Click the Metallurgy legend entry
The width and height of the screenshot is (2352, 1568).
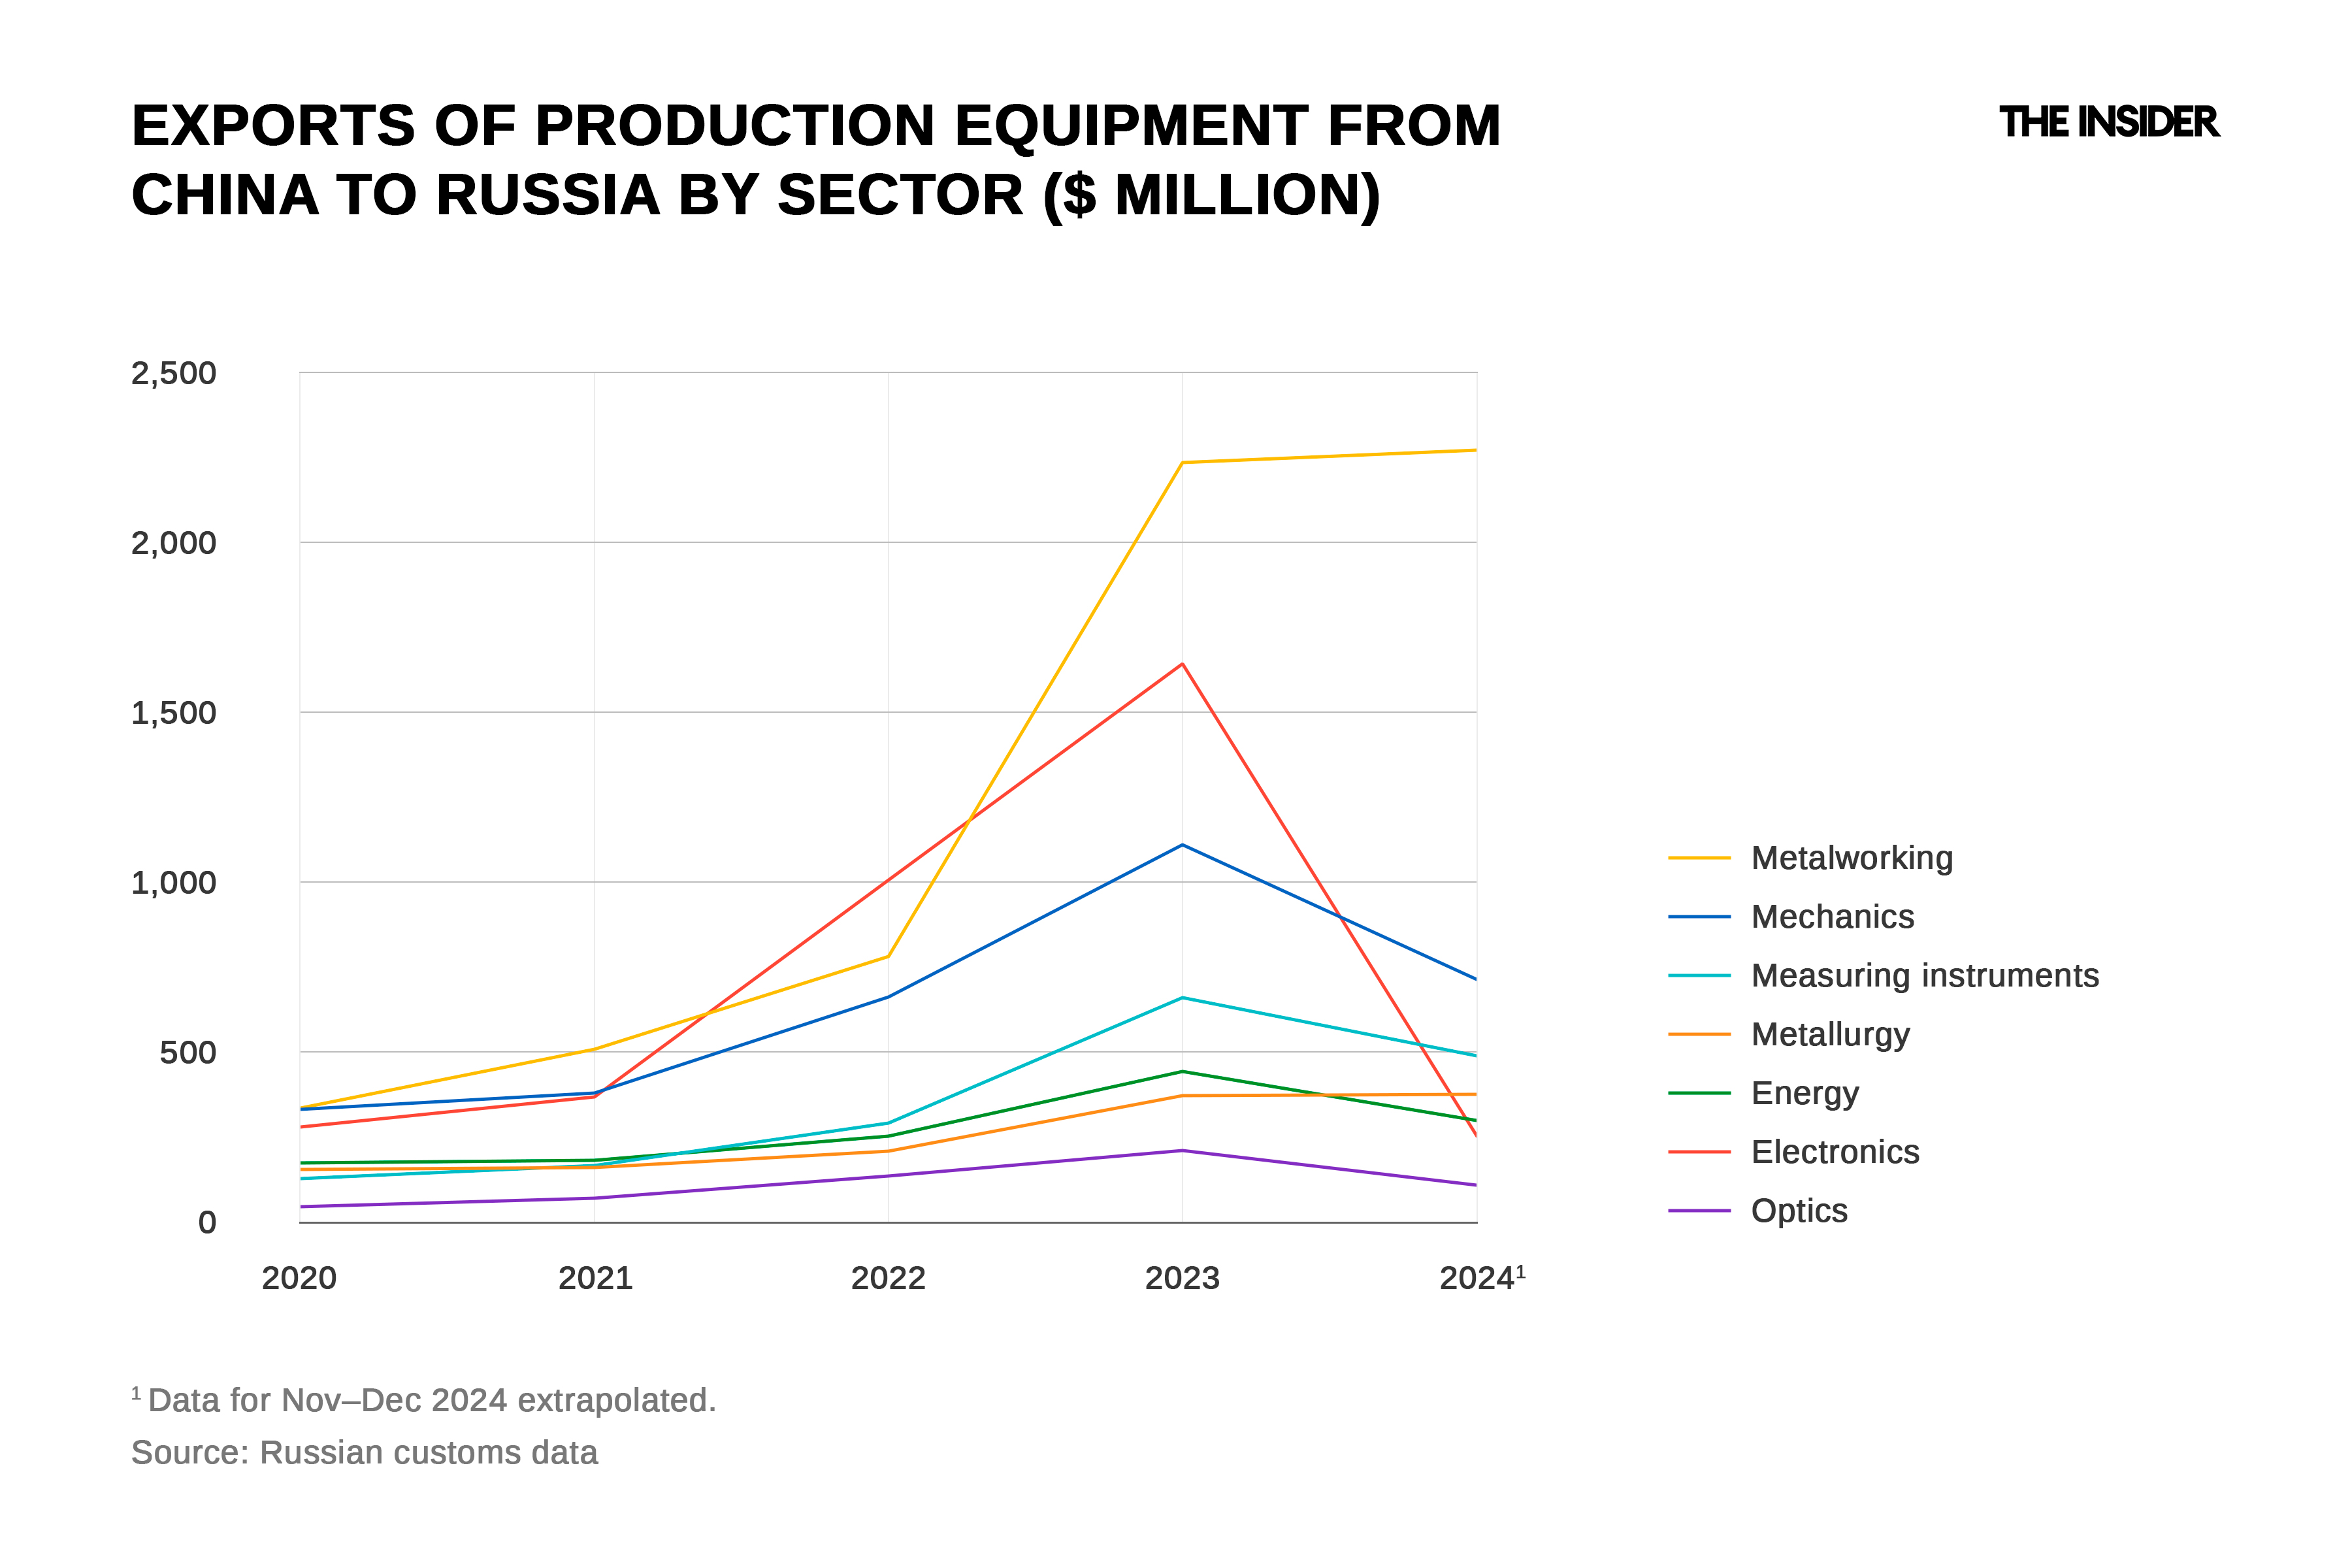(x=1830, y=1034)
